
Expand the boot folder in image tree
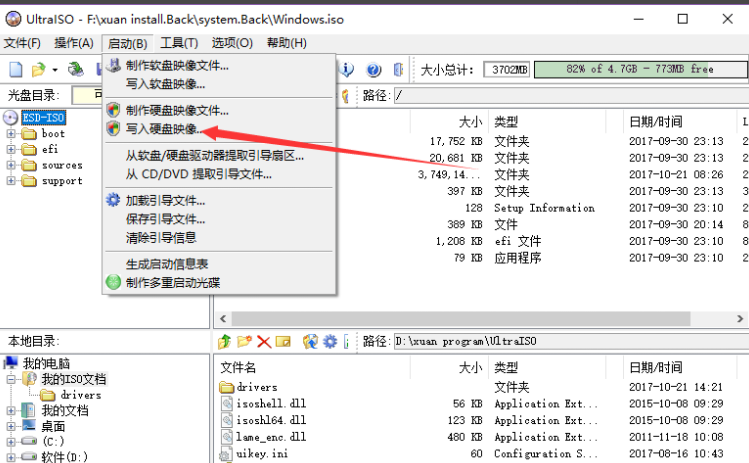pos(12,133)
